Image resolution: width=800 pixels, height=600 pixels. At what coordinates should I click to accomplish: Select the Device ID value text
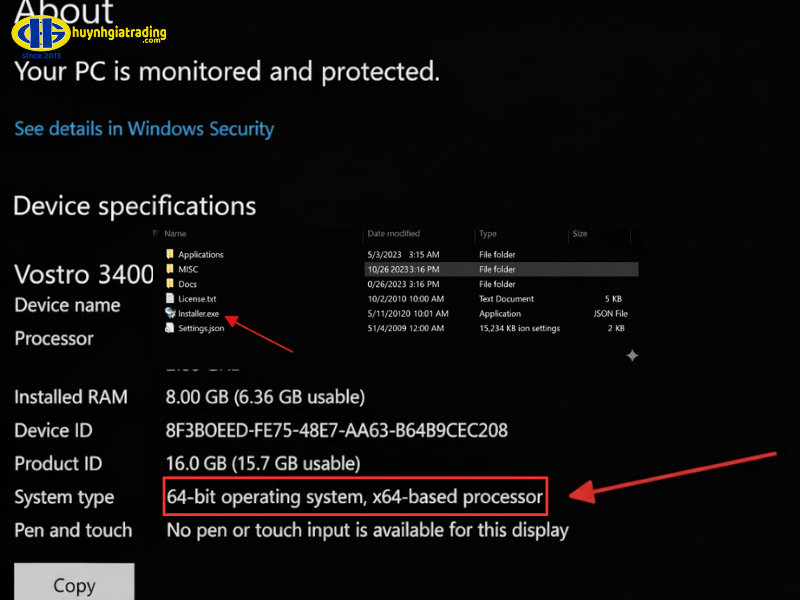(336, 431)
